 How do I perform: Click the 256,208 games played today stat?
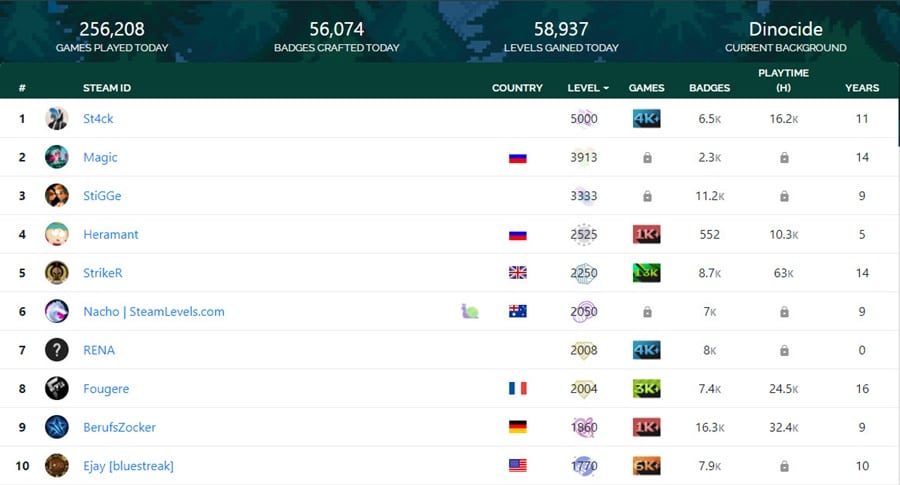coord(112,29)
